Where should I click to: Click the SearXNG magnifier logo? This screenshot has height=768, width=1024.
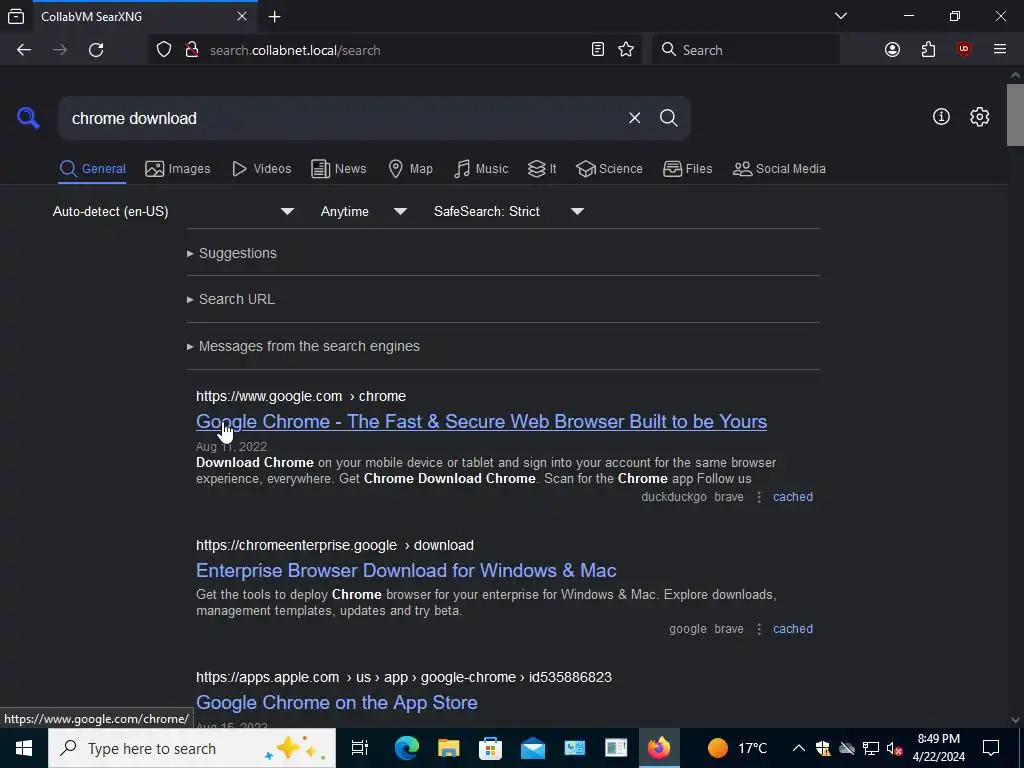(x=28, y=118)
